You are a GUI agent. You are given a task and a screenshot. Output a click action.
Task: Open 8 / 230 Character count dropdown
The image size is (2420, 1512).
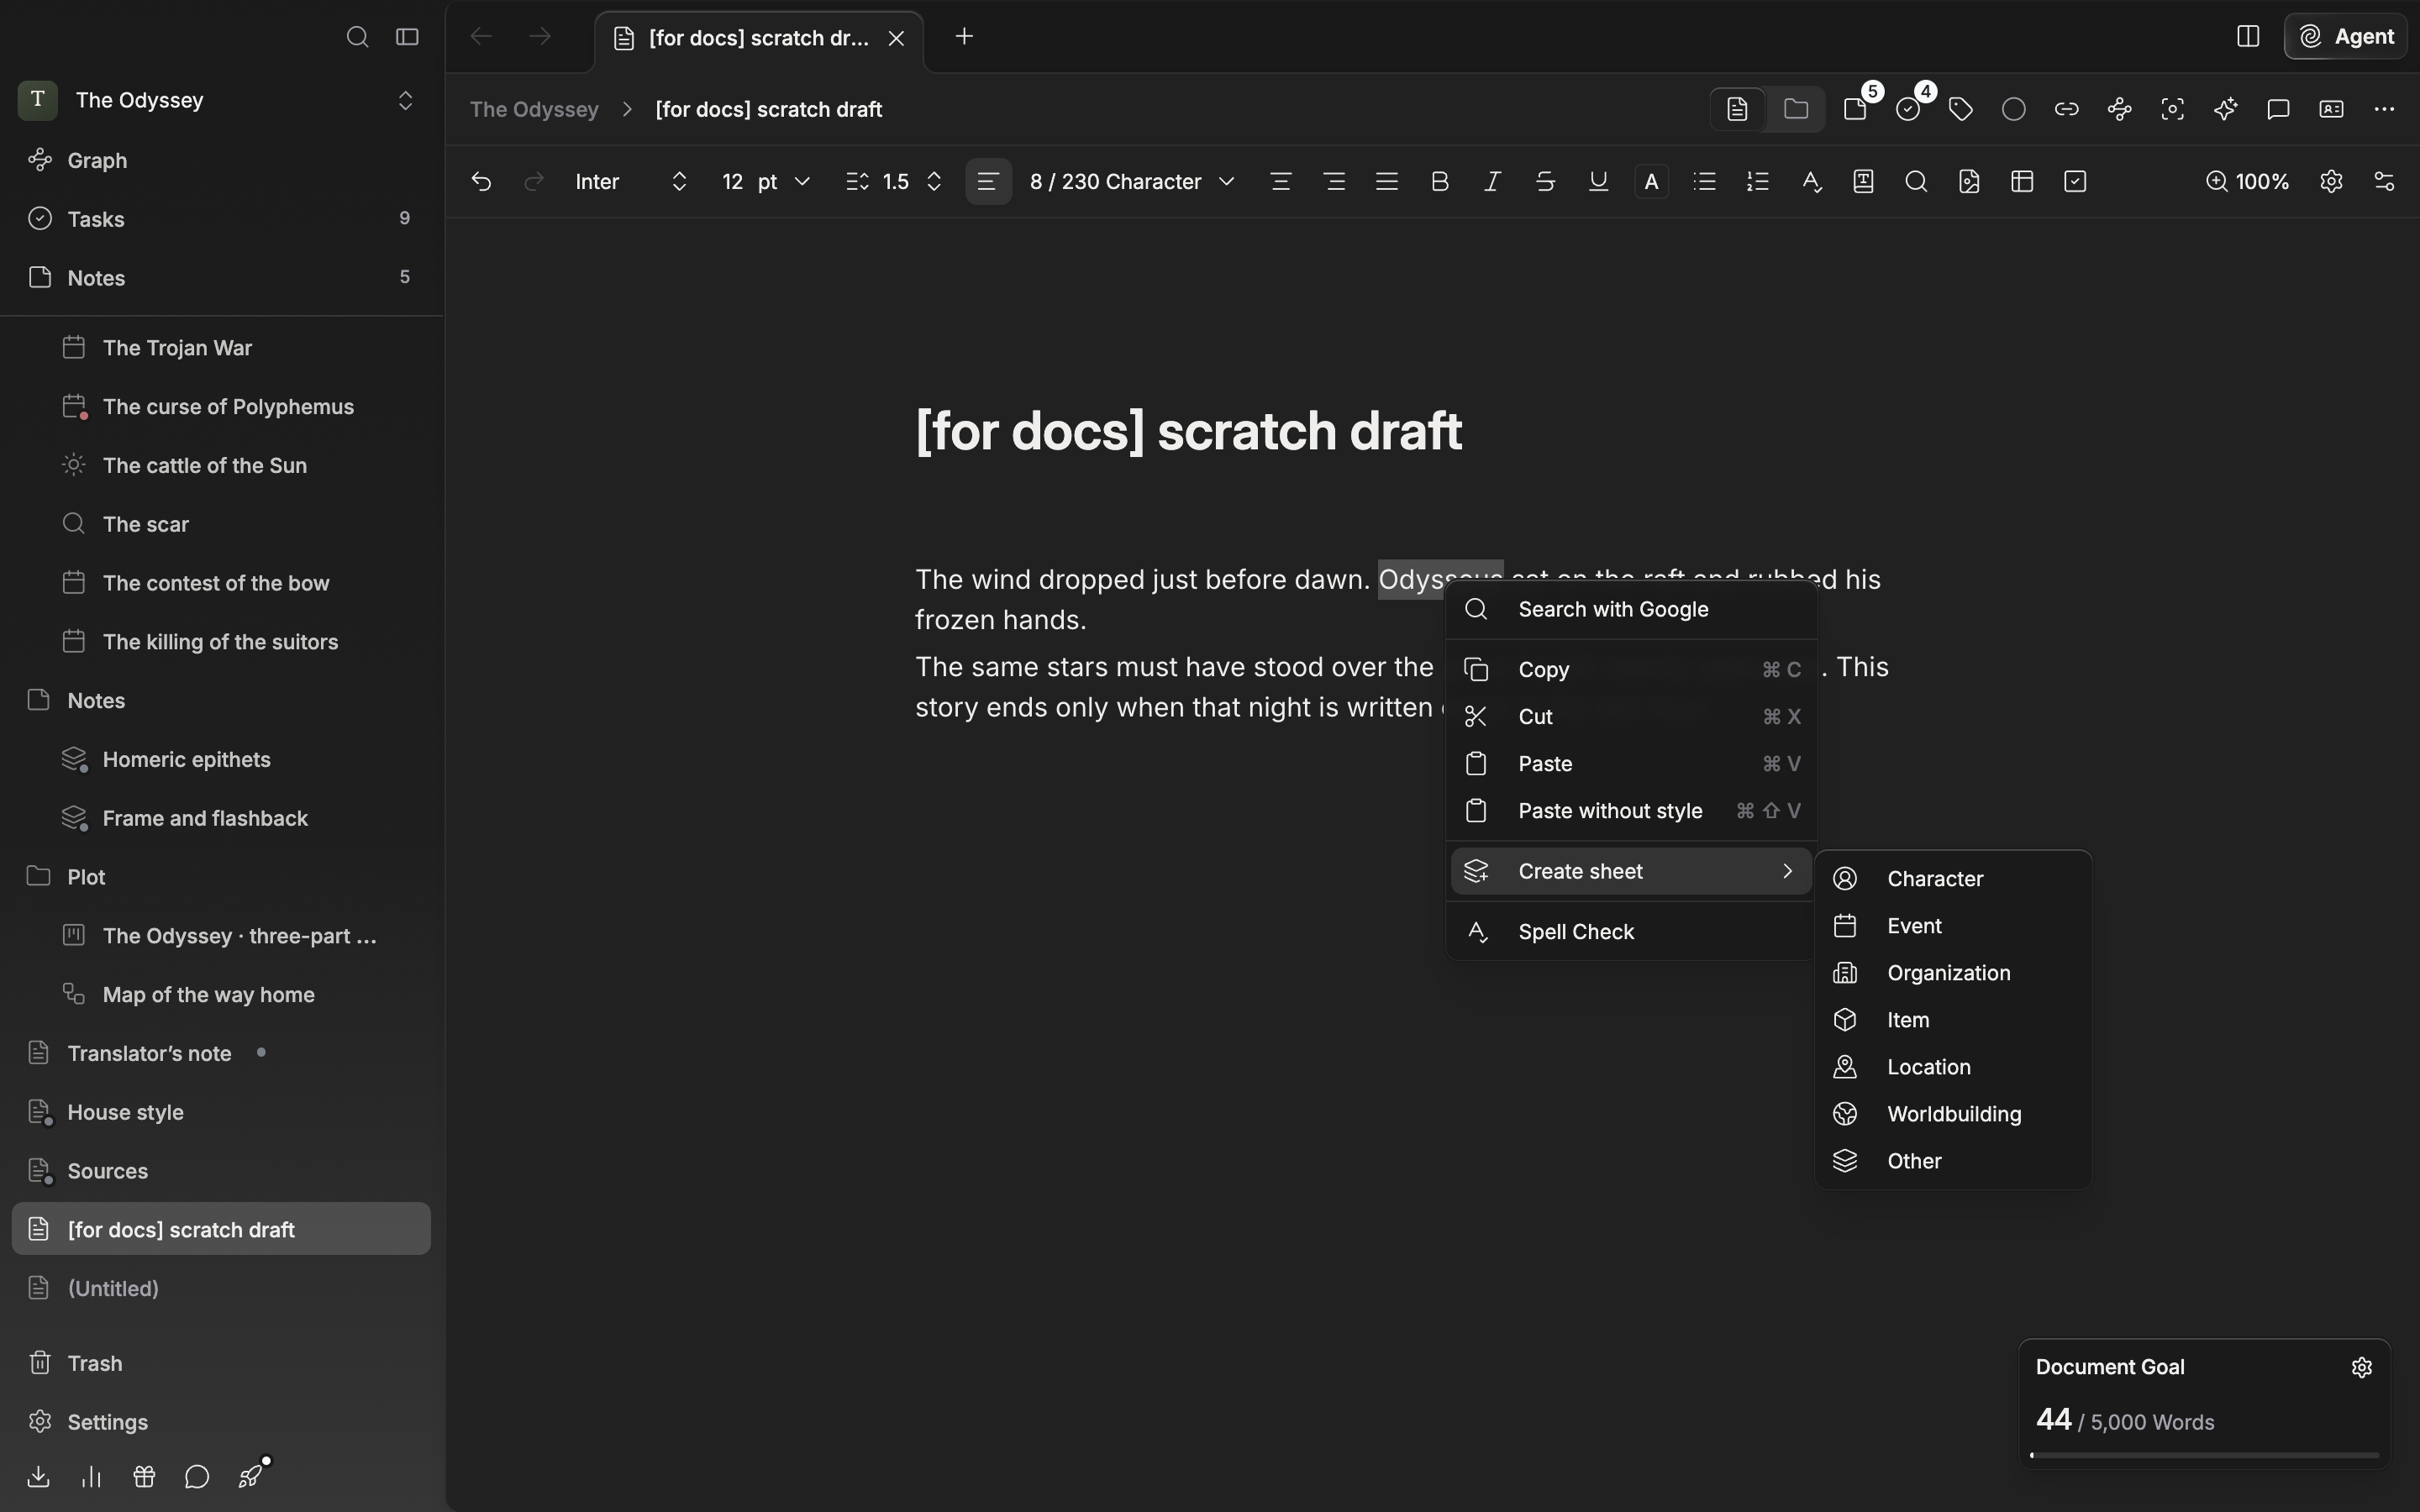(1132, 182)
